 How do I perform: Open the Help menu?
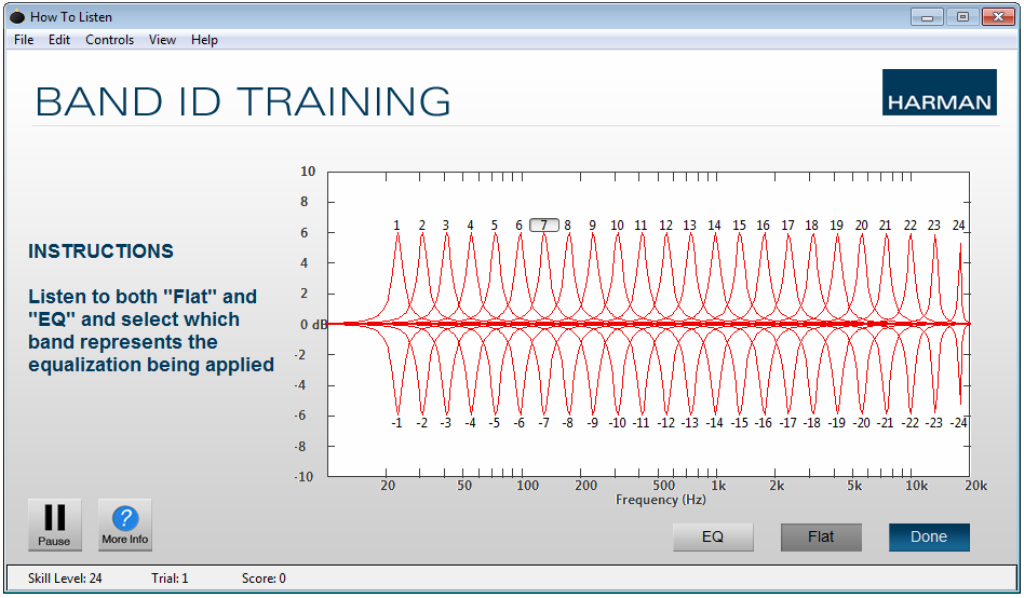(x=204, y=40)
